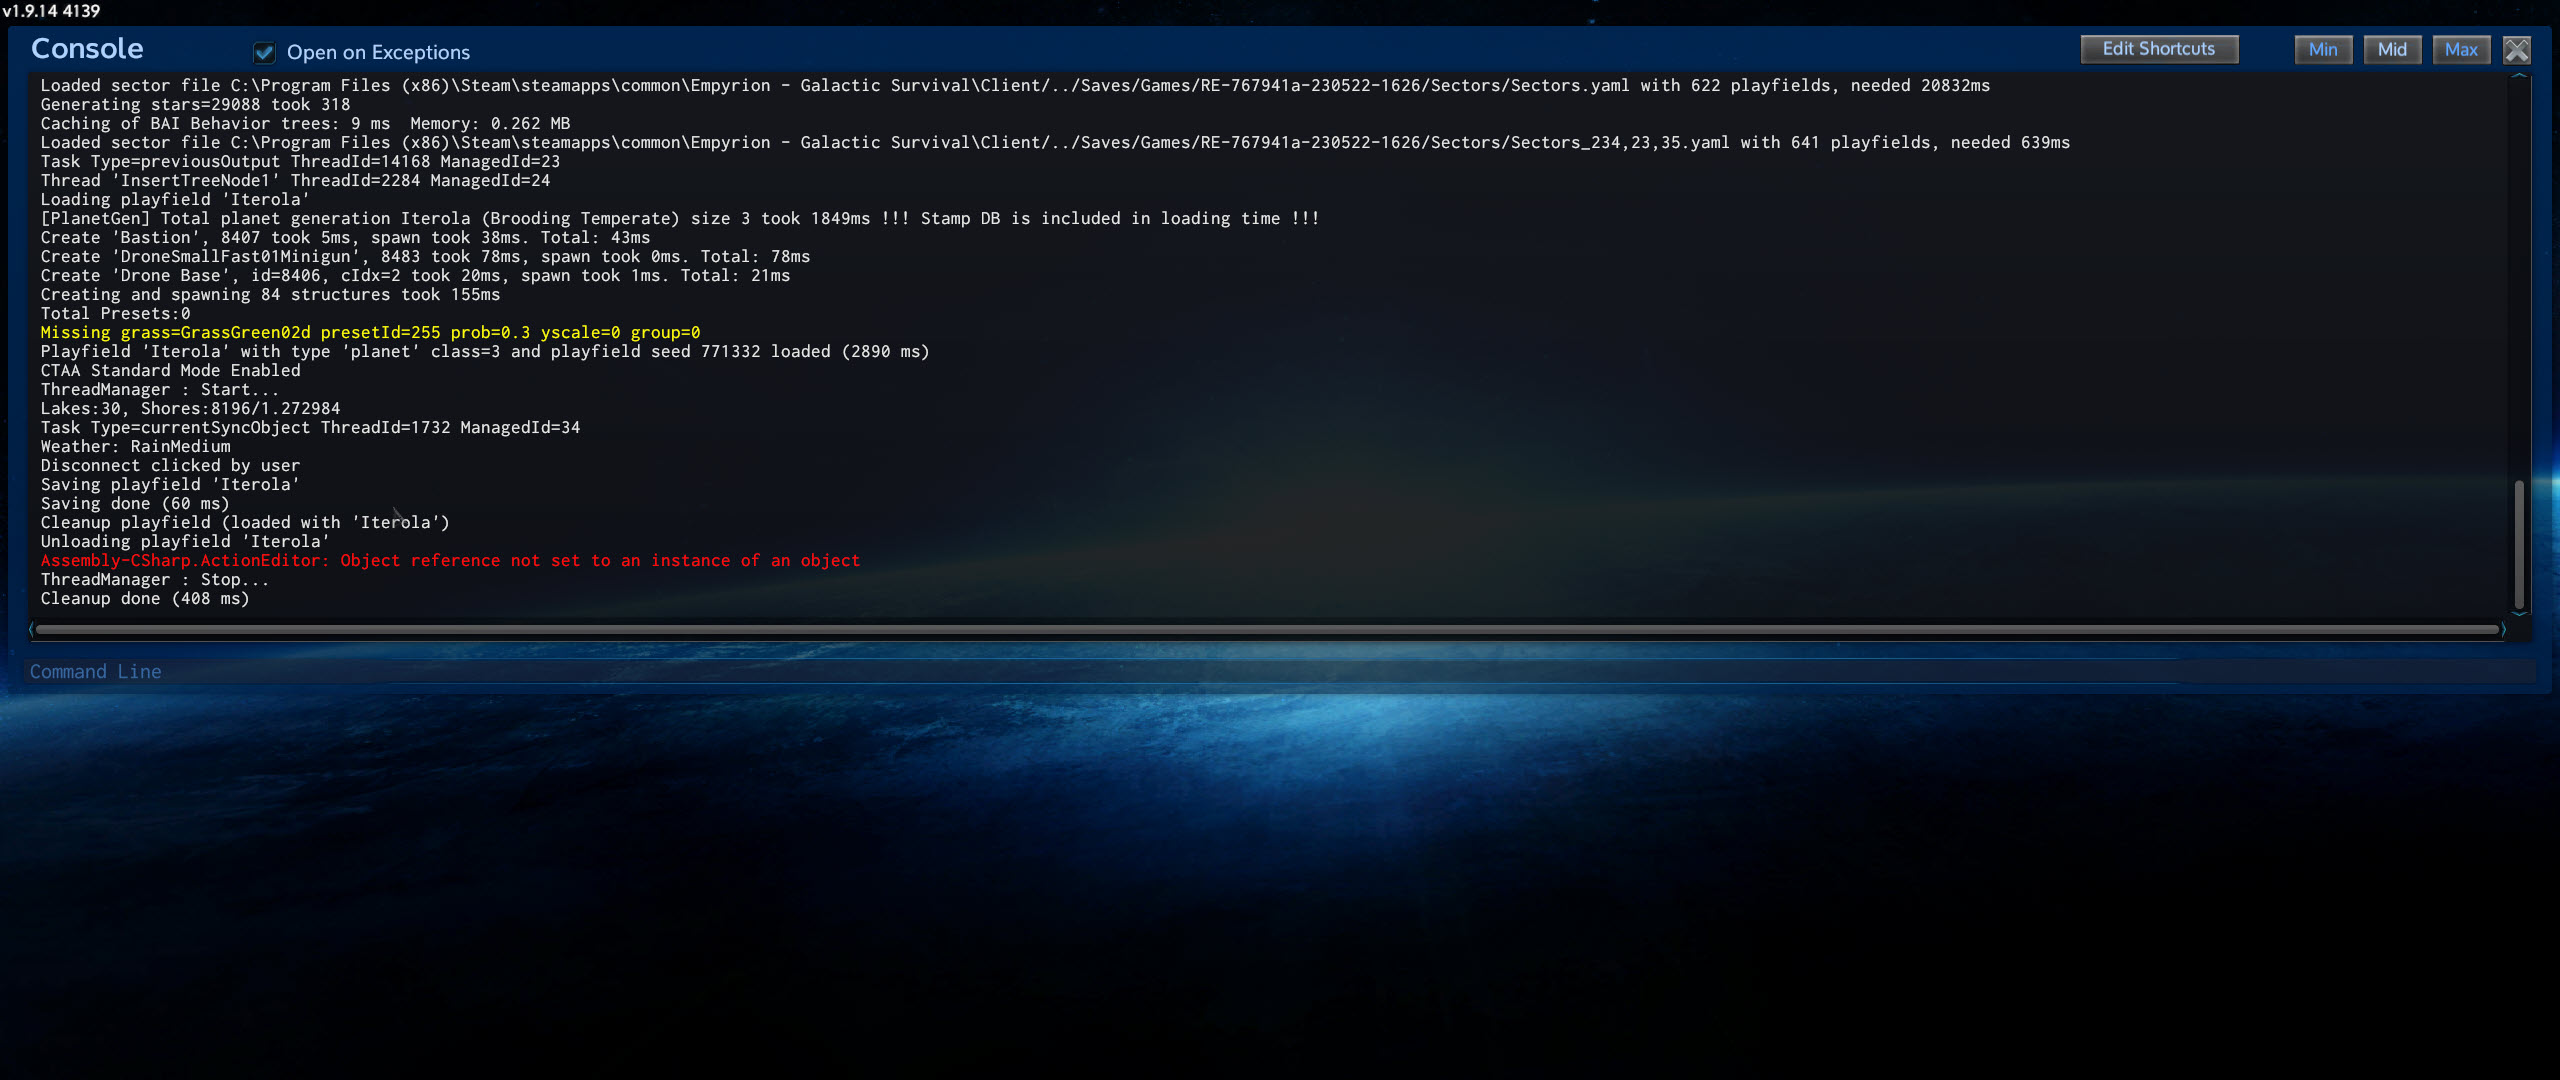Click the yellow Missing grass warning line
The image size is (2560, 1080).
point(370,333)
